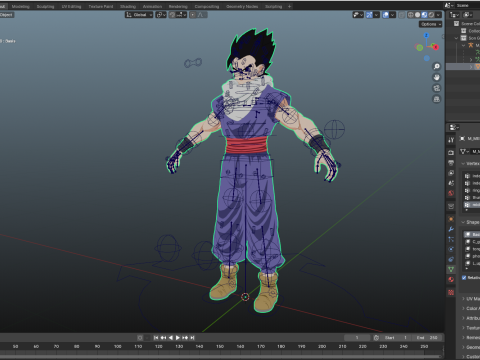Open the Options dropdown in viewport
This screenshot has height=360, width=480.
click(431, 24)
